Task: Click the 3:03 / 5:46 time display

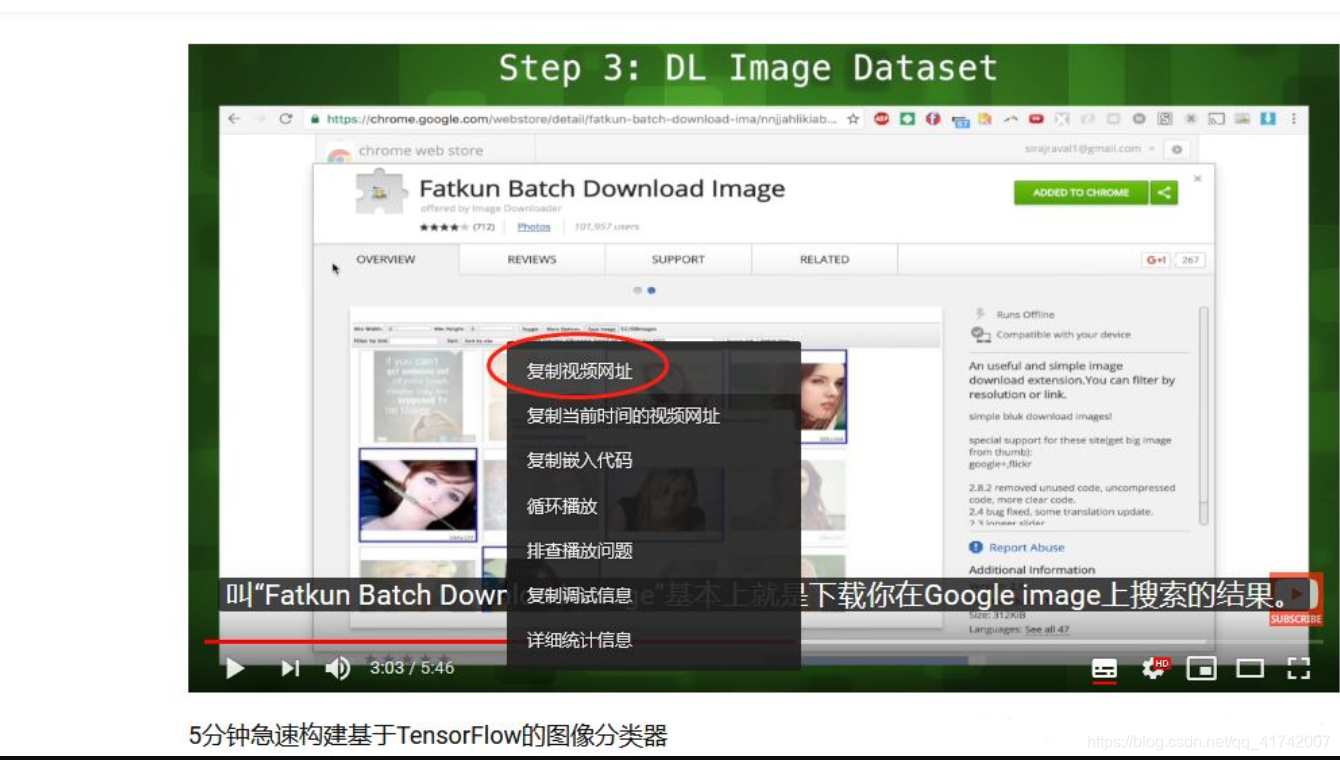Action: pos(412,668)
